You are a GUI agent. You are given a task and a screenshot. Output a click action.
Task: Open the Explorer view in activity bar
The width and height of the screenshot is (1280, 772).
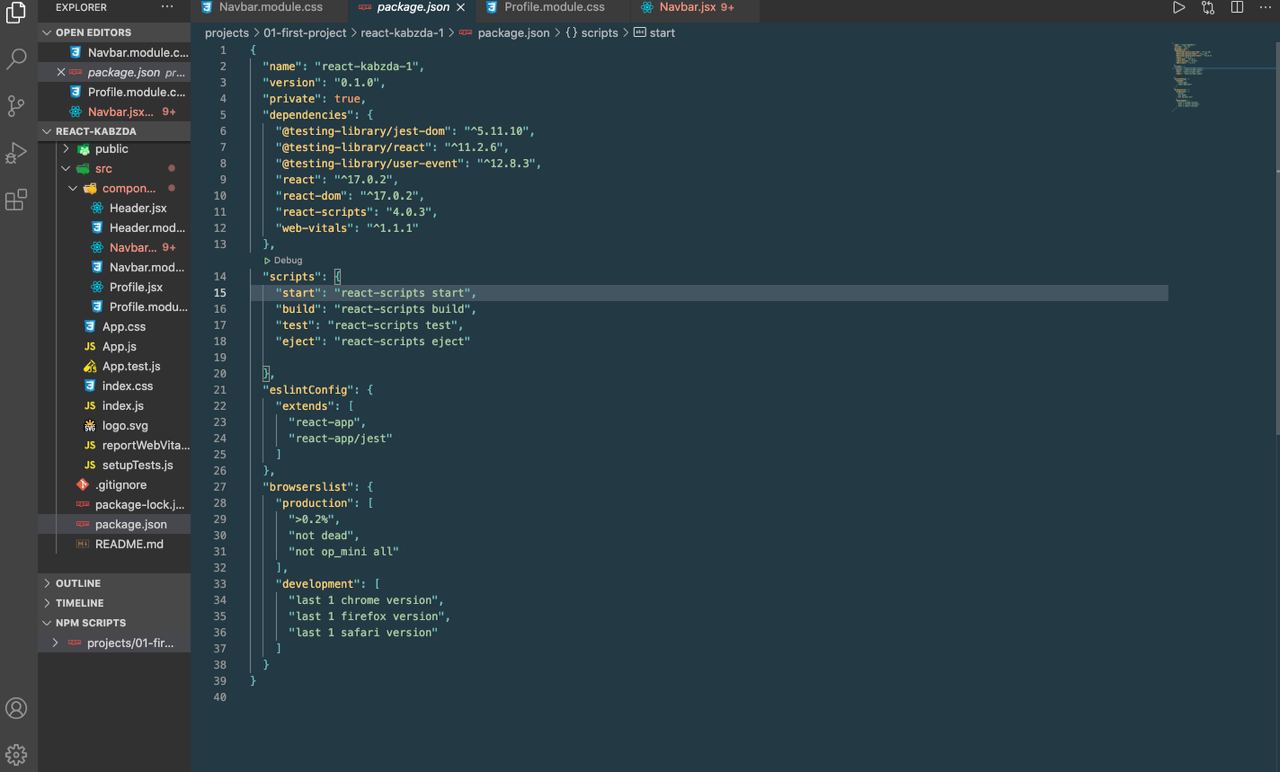point(16,13)
